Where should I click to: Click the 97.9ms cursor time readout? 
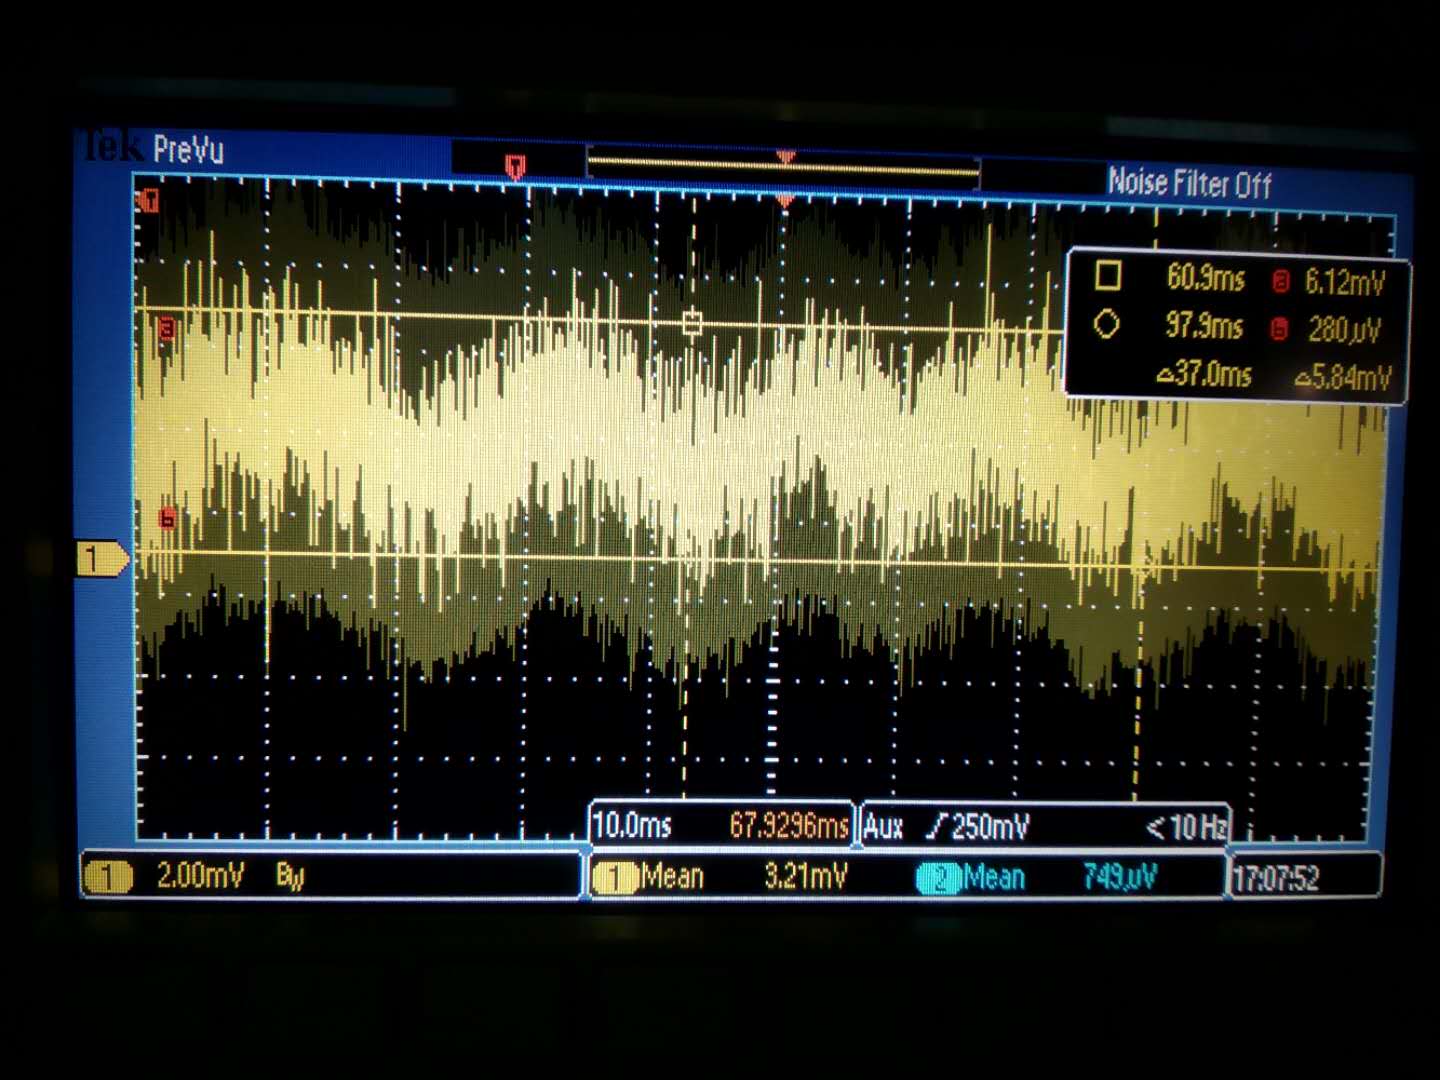pos(1204,326)
